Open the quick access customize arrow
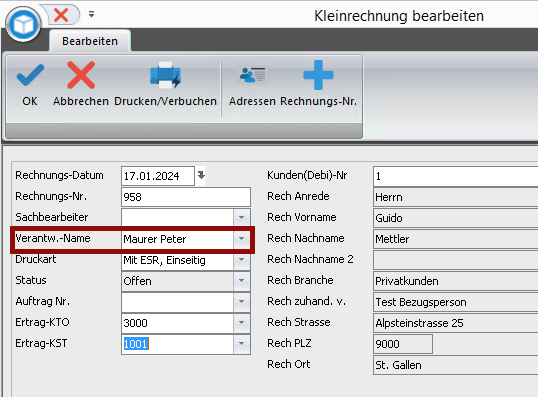538x397 pixels. pos(91,14)
